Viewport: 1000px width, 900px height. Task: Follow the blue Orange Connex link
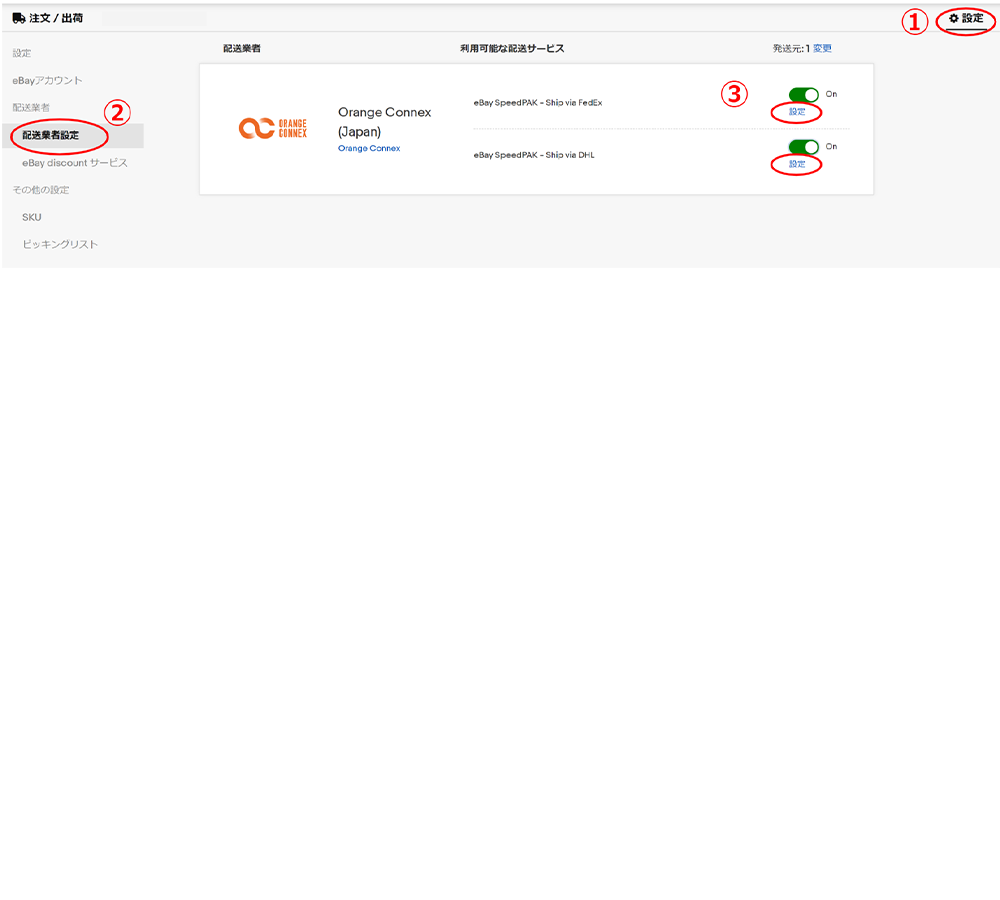pyautogui.click(x=369, y=148)
